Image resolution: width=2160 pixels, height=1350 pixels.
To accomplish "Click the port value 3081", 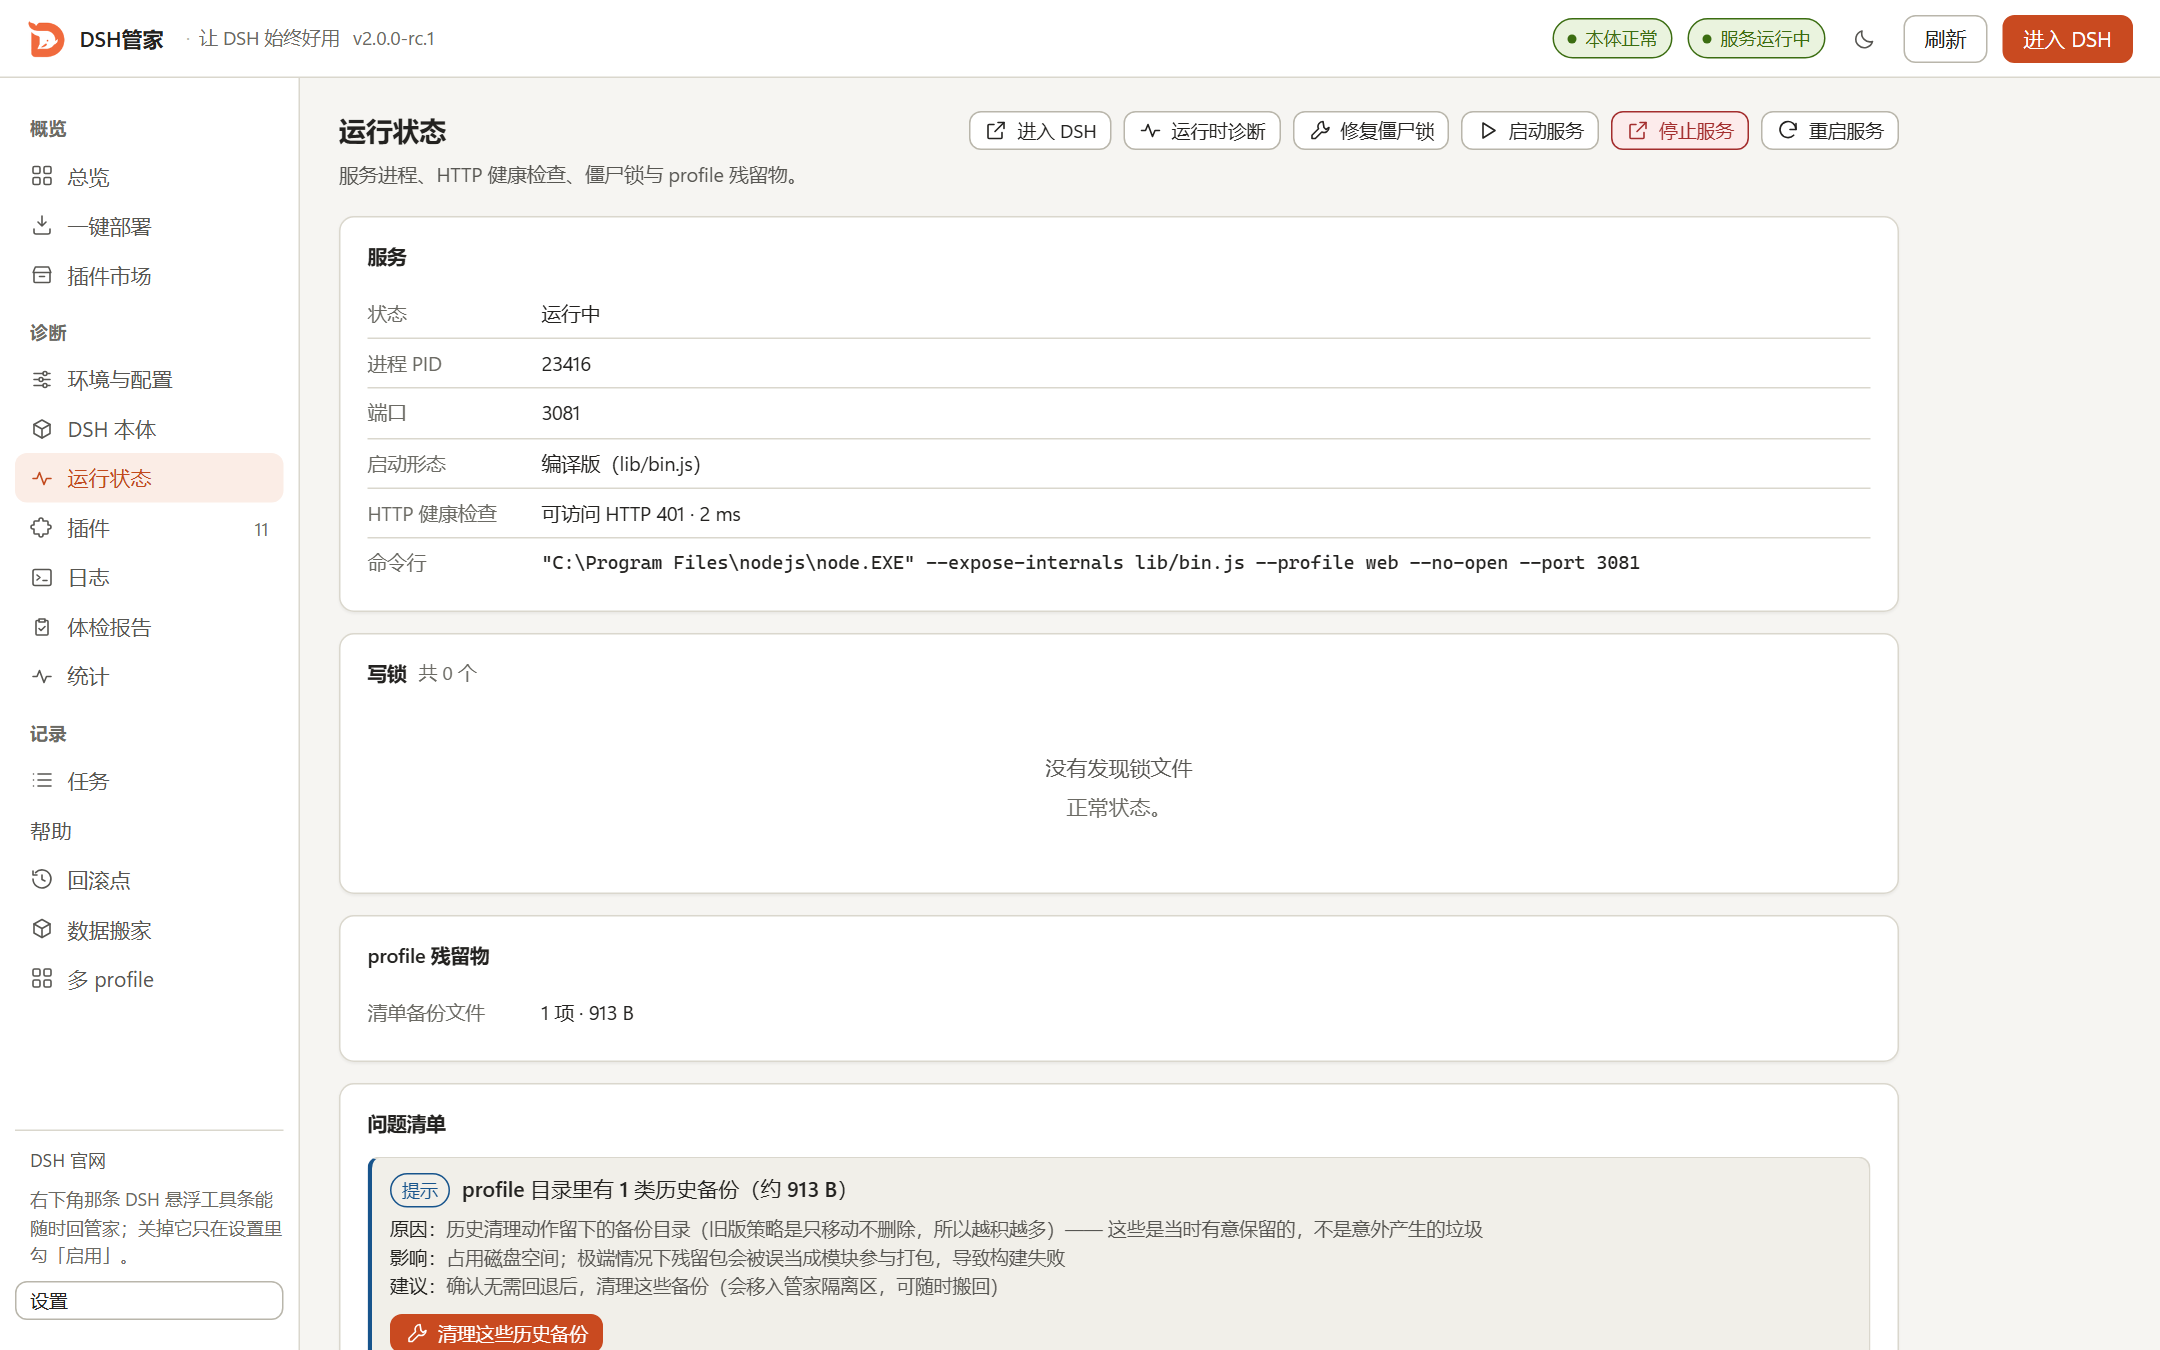I will click(561, 413).
